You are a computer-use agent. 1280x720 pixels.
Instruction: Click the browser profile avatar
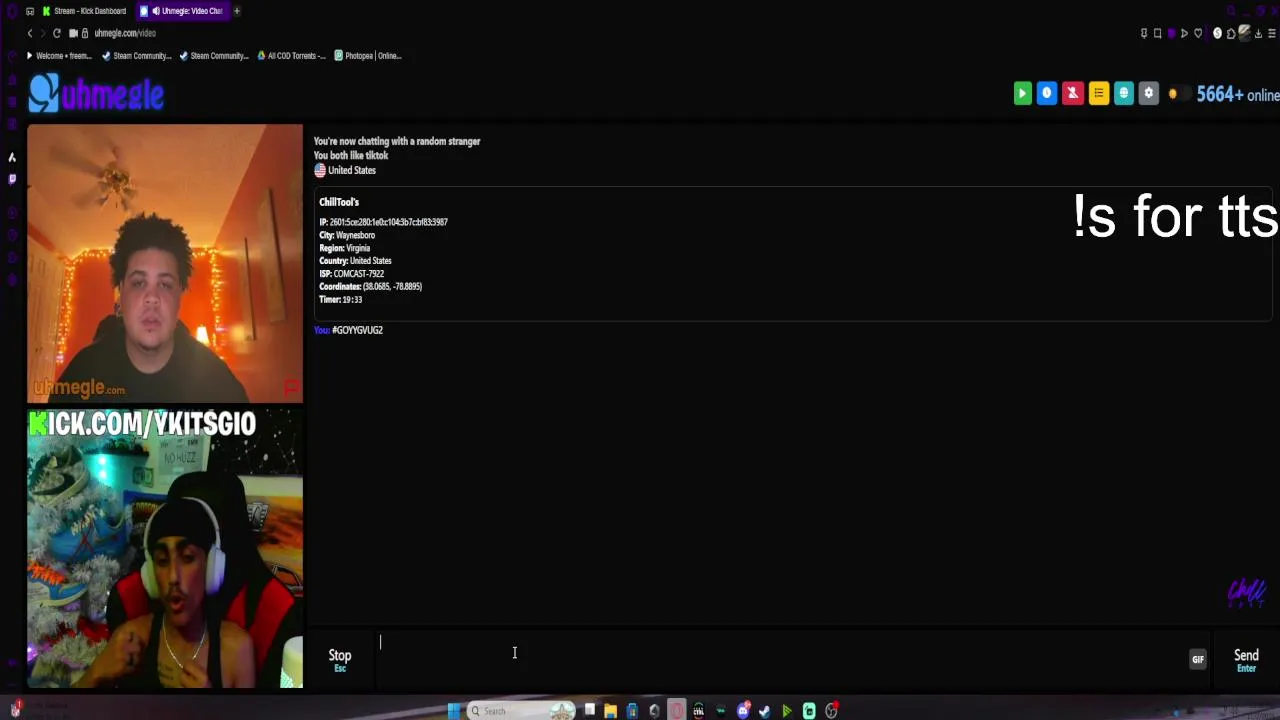tap(1245, 33)
